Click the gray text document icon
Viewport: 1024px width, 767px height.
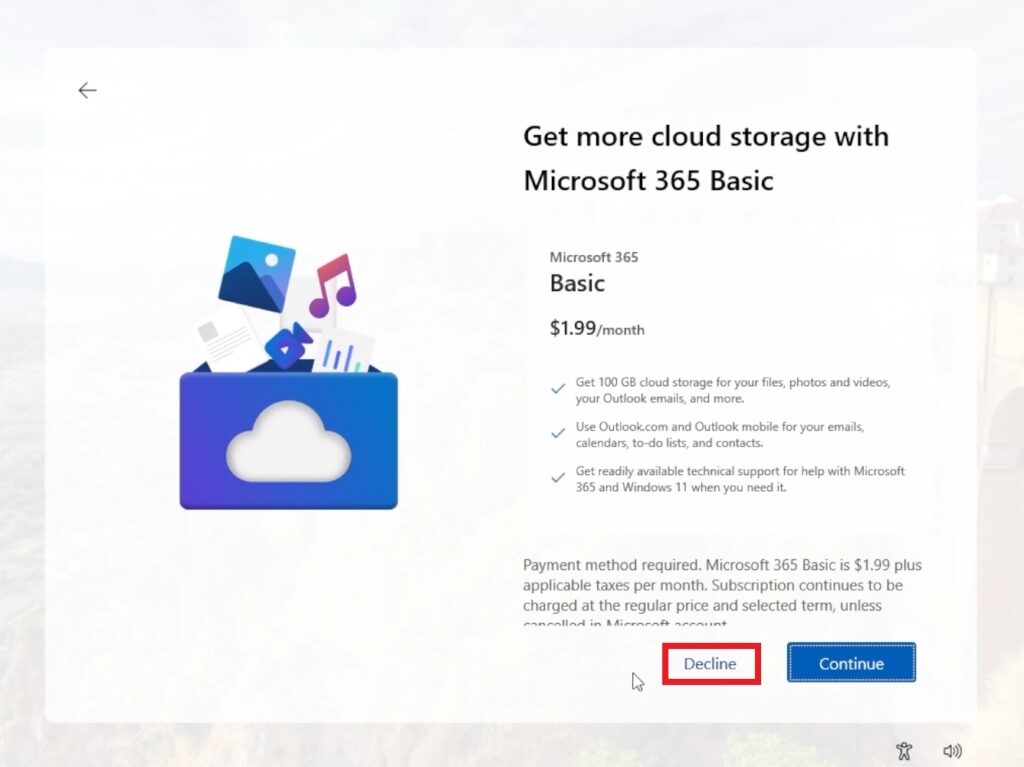click(222, 340)
